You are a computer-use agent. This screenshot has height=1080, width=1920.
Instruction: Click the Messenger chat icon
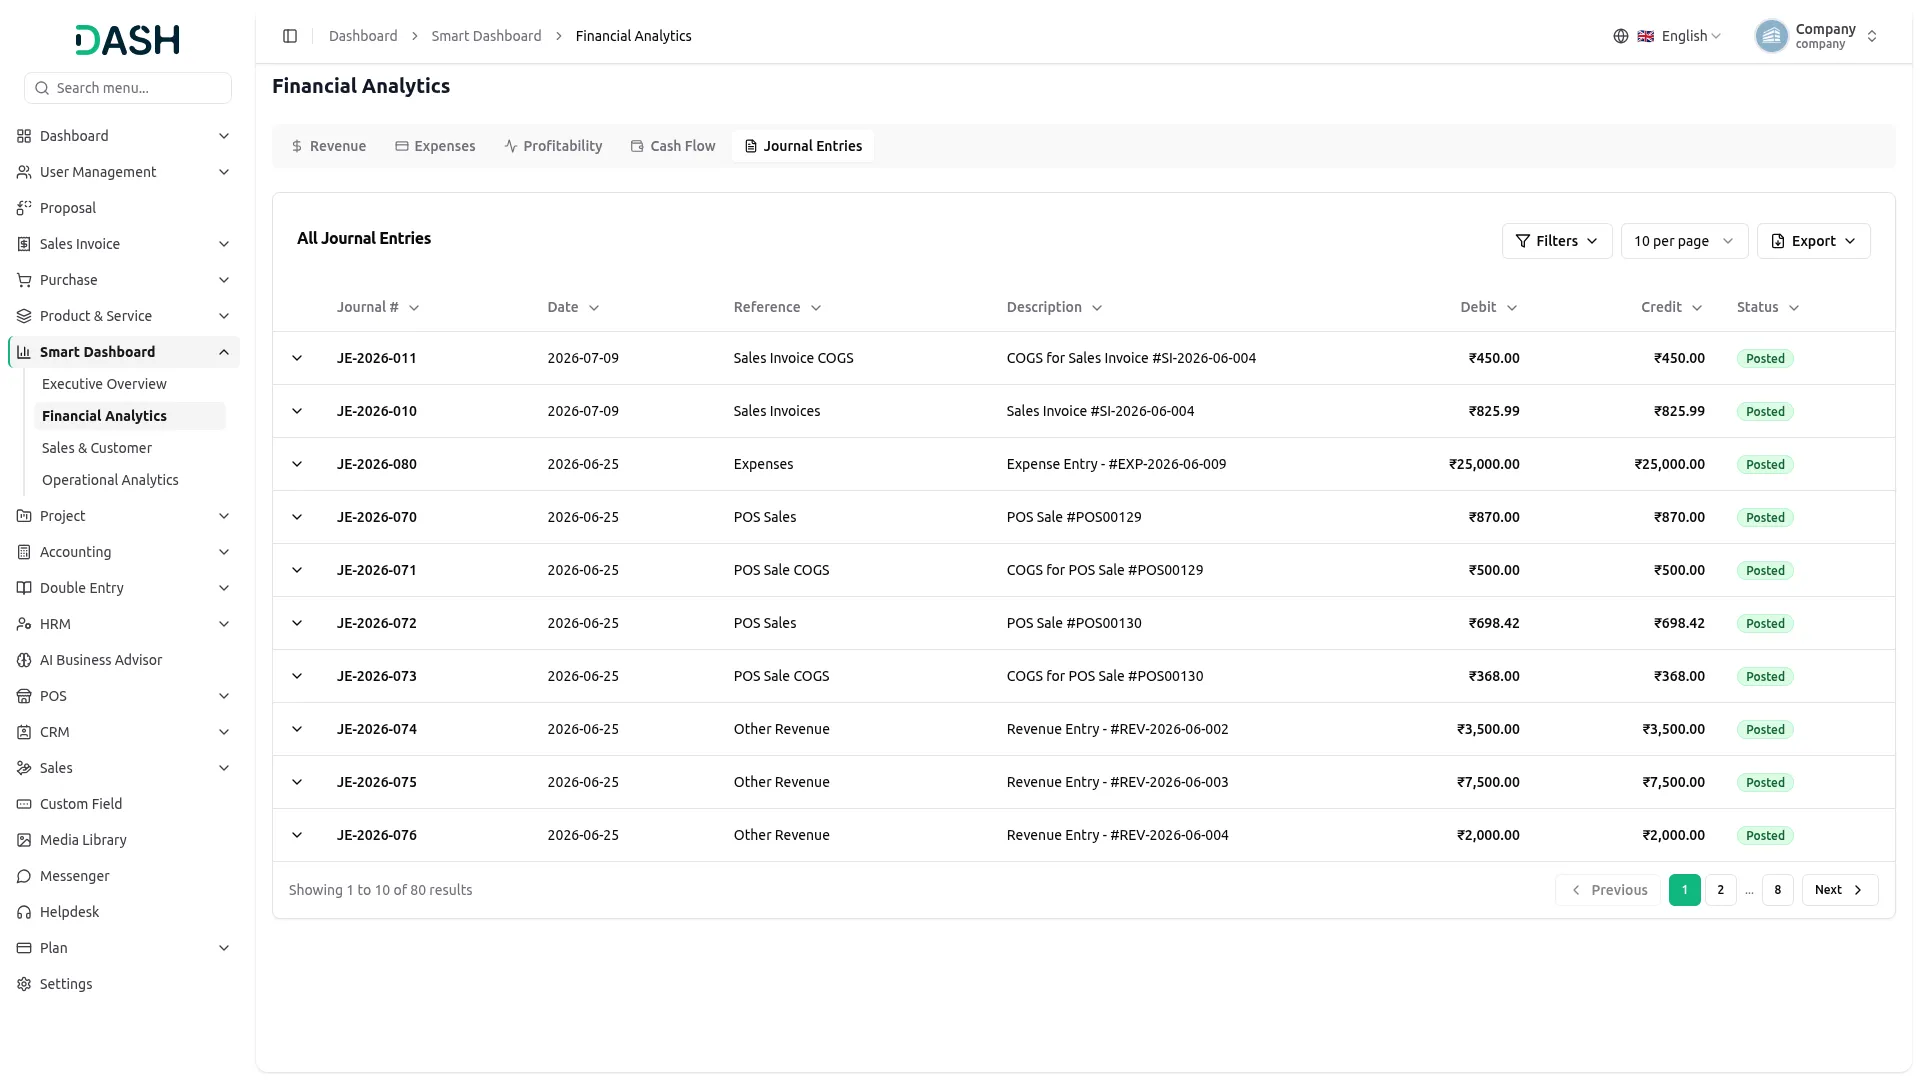coord(24,876)
